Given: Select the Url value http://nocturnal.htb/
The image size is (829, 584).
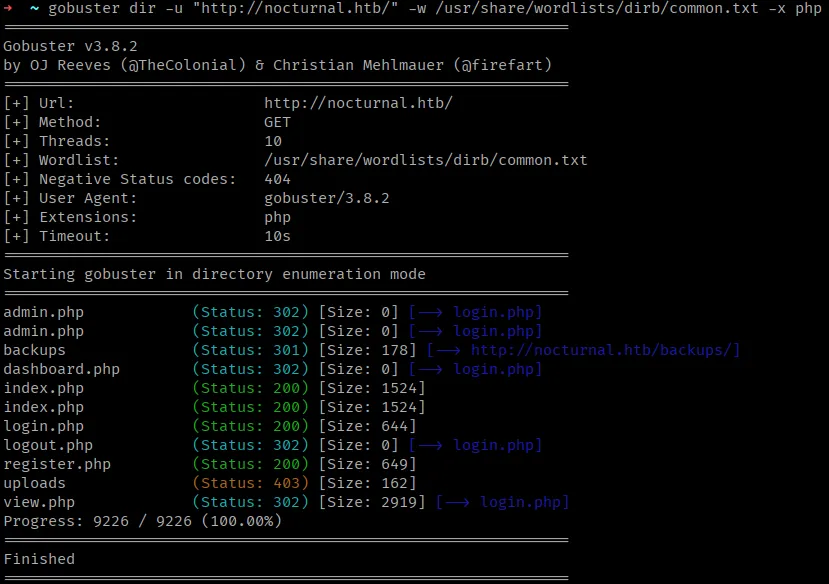Looking at the screenshot, I should pyautogui.click(x=358, y=103).
